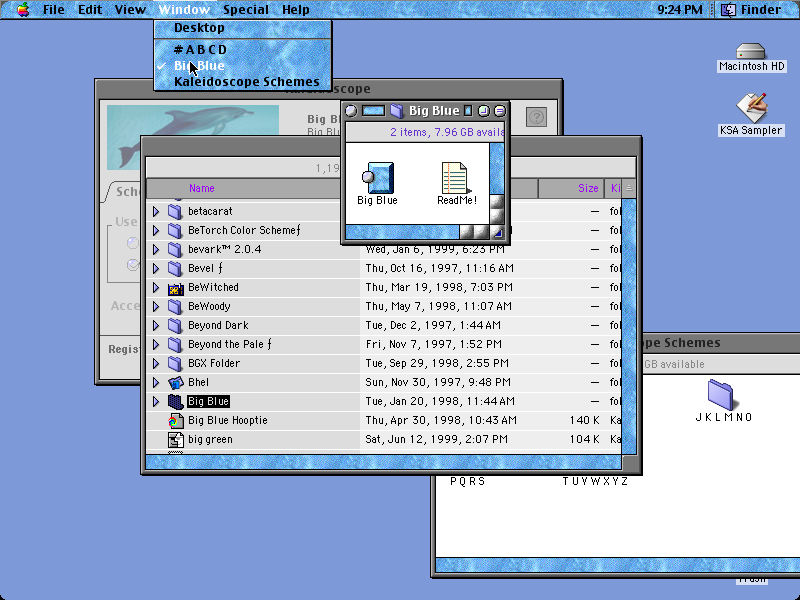Click the Beyond the Pale folder icon
Image resolution: width=800 pixels, height=600 pixels.
[175, 344]
